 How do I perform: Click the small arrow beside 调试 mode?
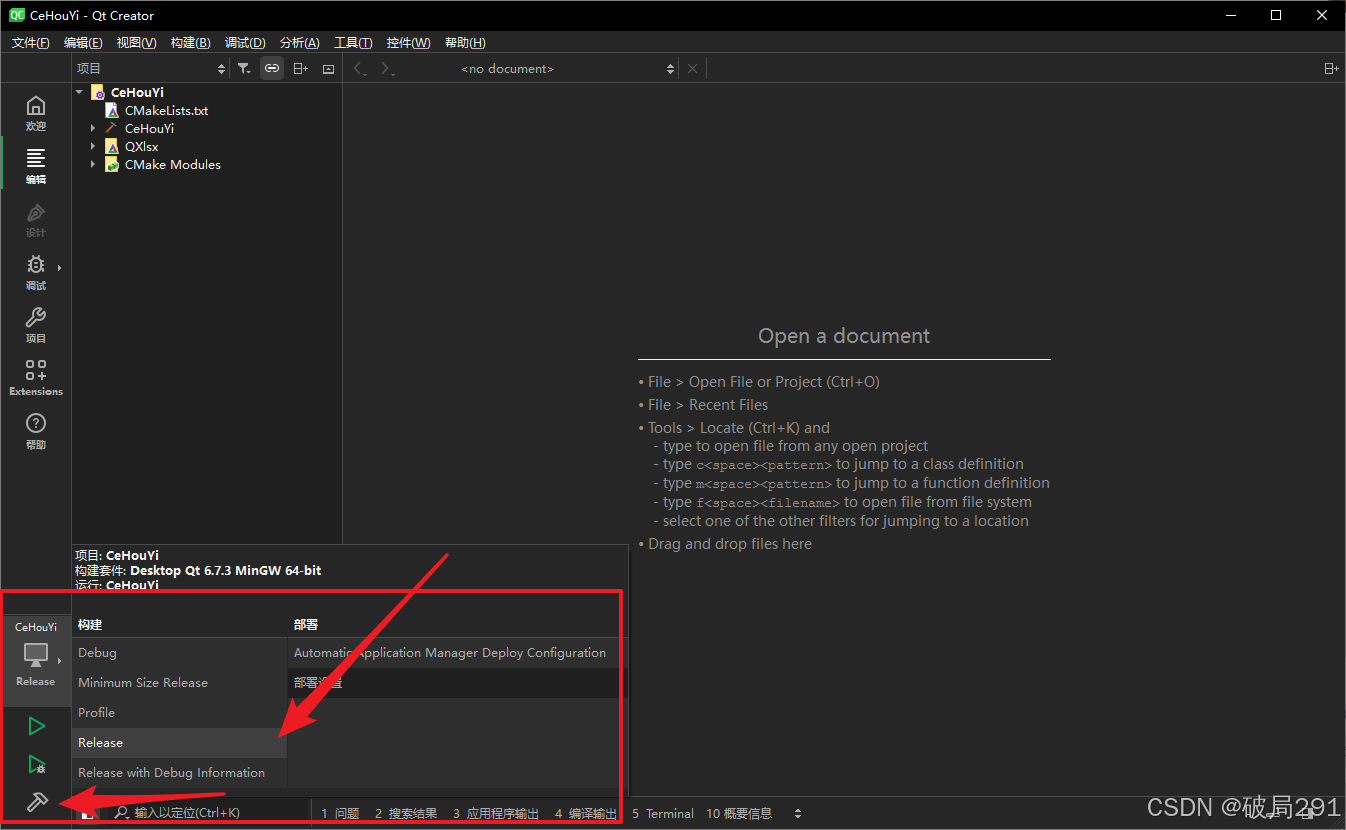tap(60, 267)
